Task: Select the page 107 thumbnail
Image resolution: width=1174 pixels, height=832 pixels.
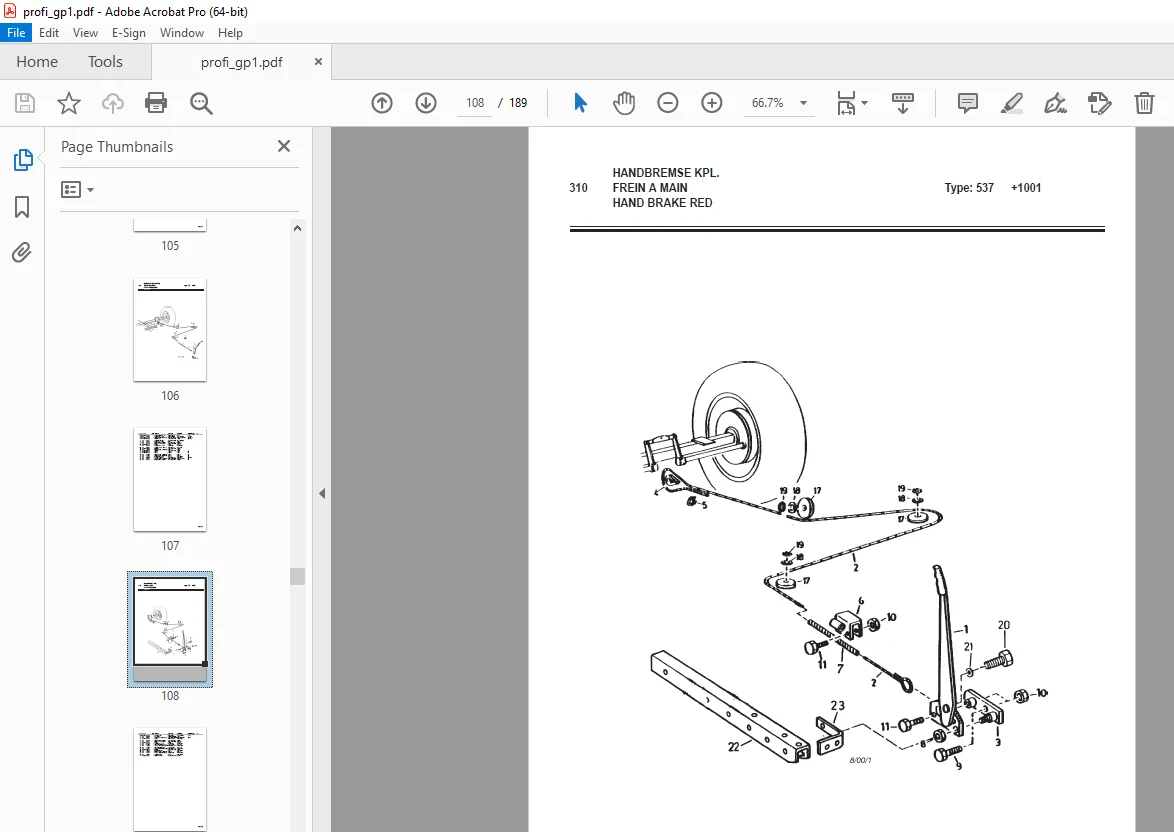Action: click(x=170, y=479)
